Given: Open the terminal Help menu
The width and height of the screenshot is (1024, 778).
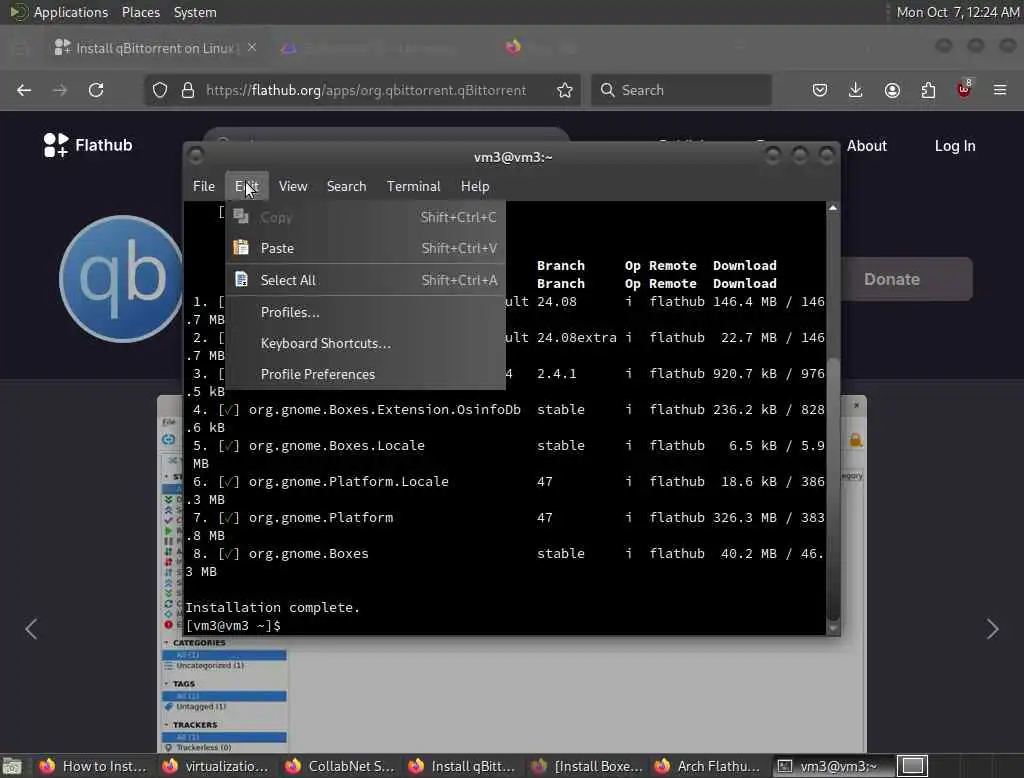Looking at the screenshot, I should point(475,187).
